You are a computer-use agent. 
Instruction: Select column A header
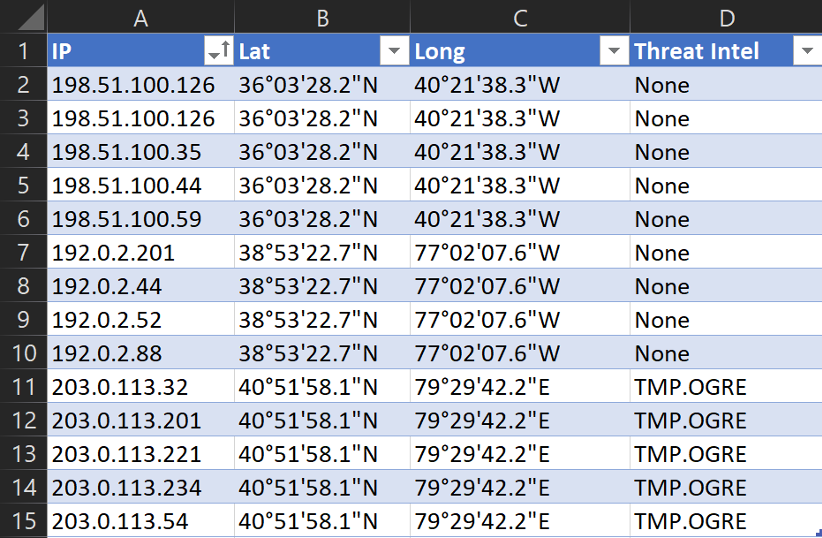(140, 17)
